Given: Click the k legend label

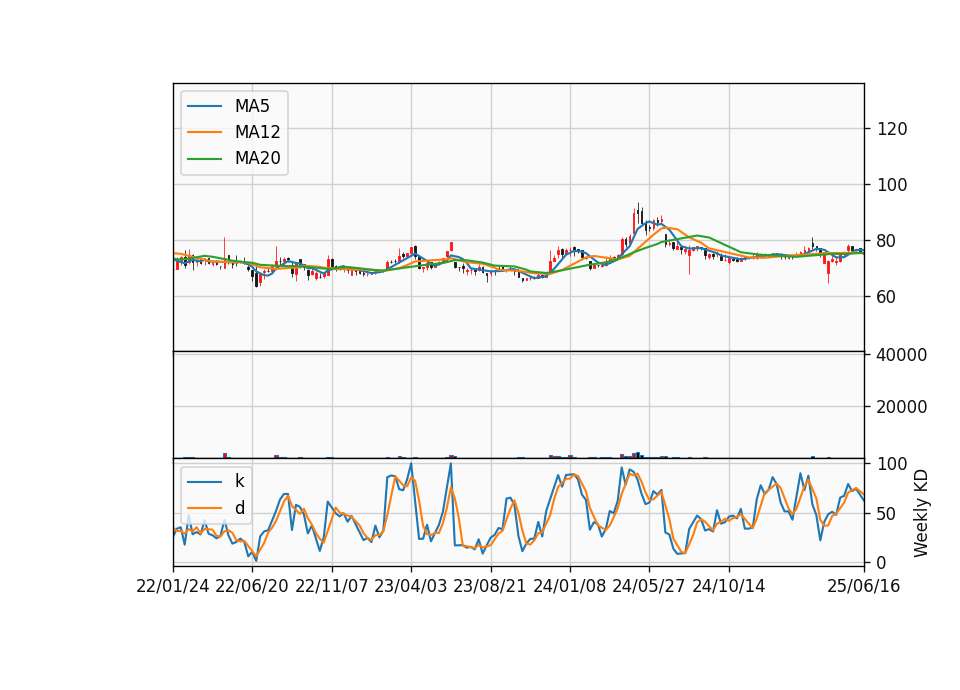Looking at the screenshot, I should [239, 481].
